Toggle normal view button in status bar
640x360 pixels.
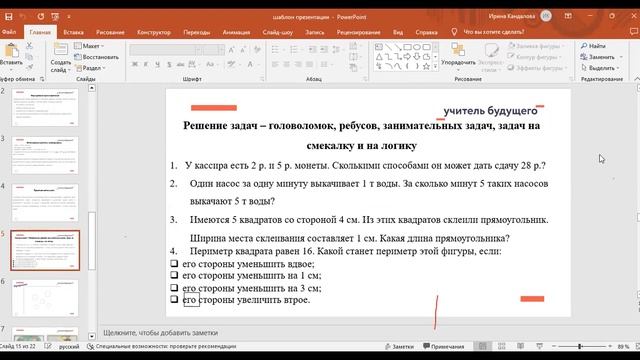pos(482,346)
